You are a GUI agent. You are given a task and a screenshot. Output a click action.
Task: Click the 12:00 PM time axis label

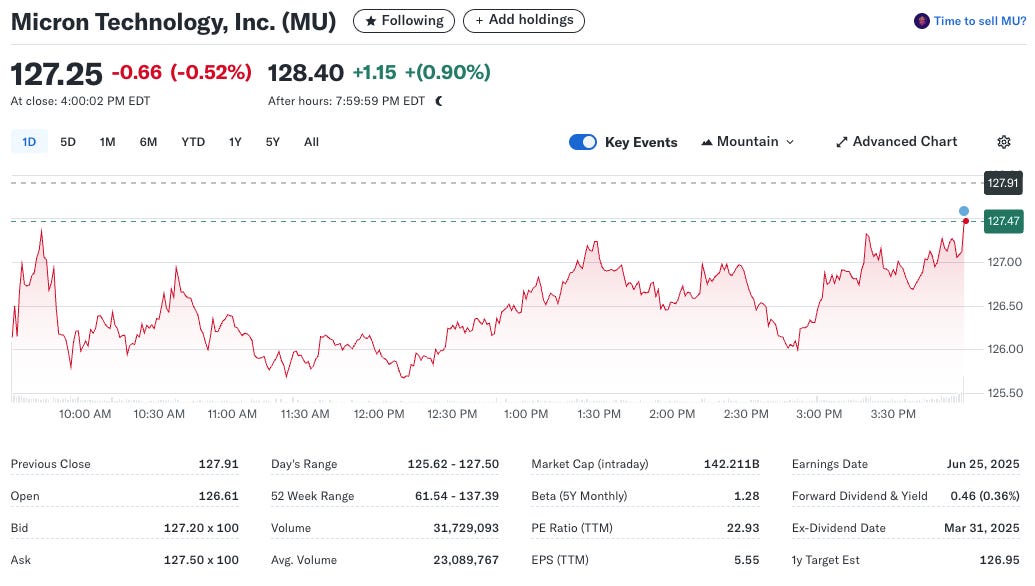point(379,414)
